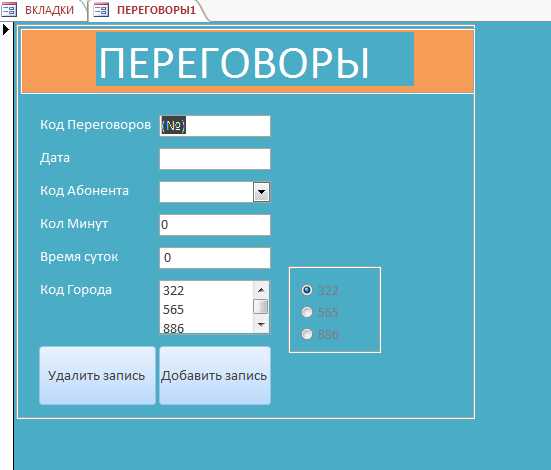
Task: Click the Кол Минут label
Action: click(x=74, y=224)
